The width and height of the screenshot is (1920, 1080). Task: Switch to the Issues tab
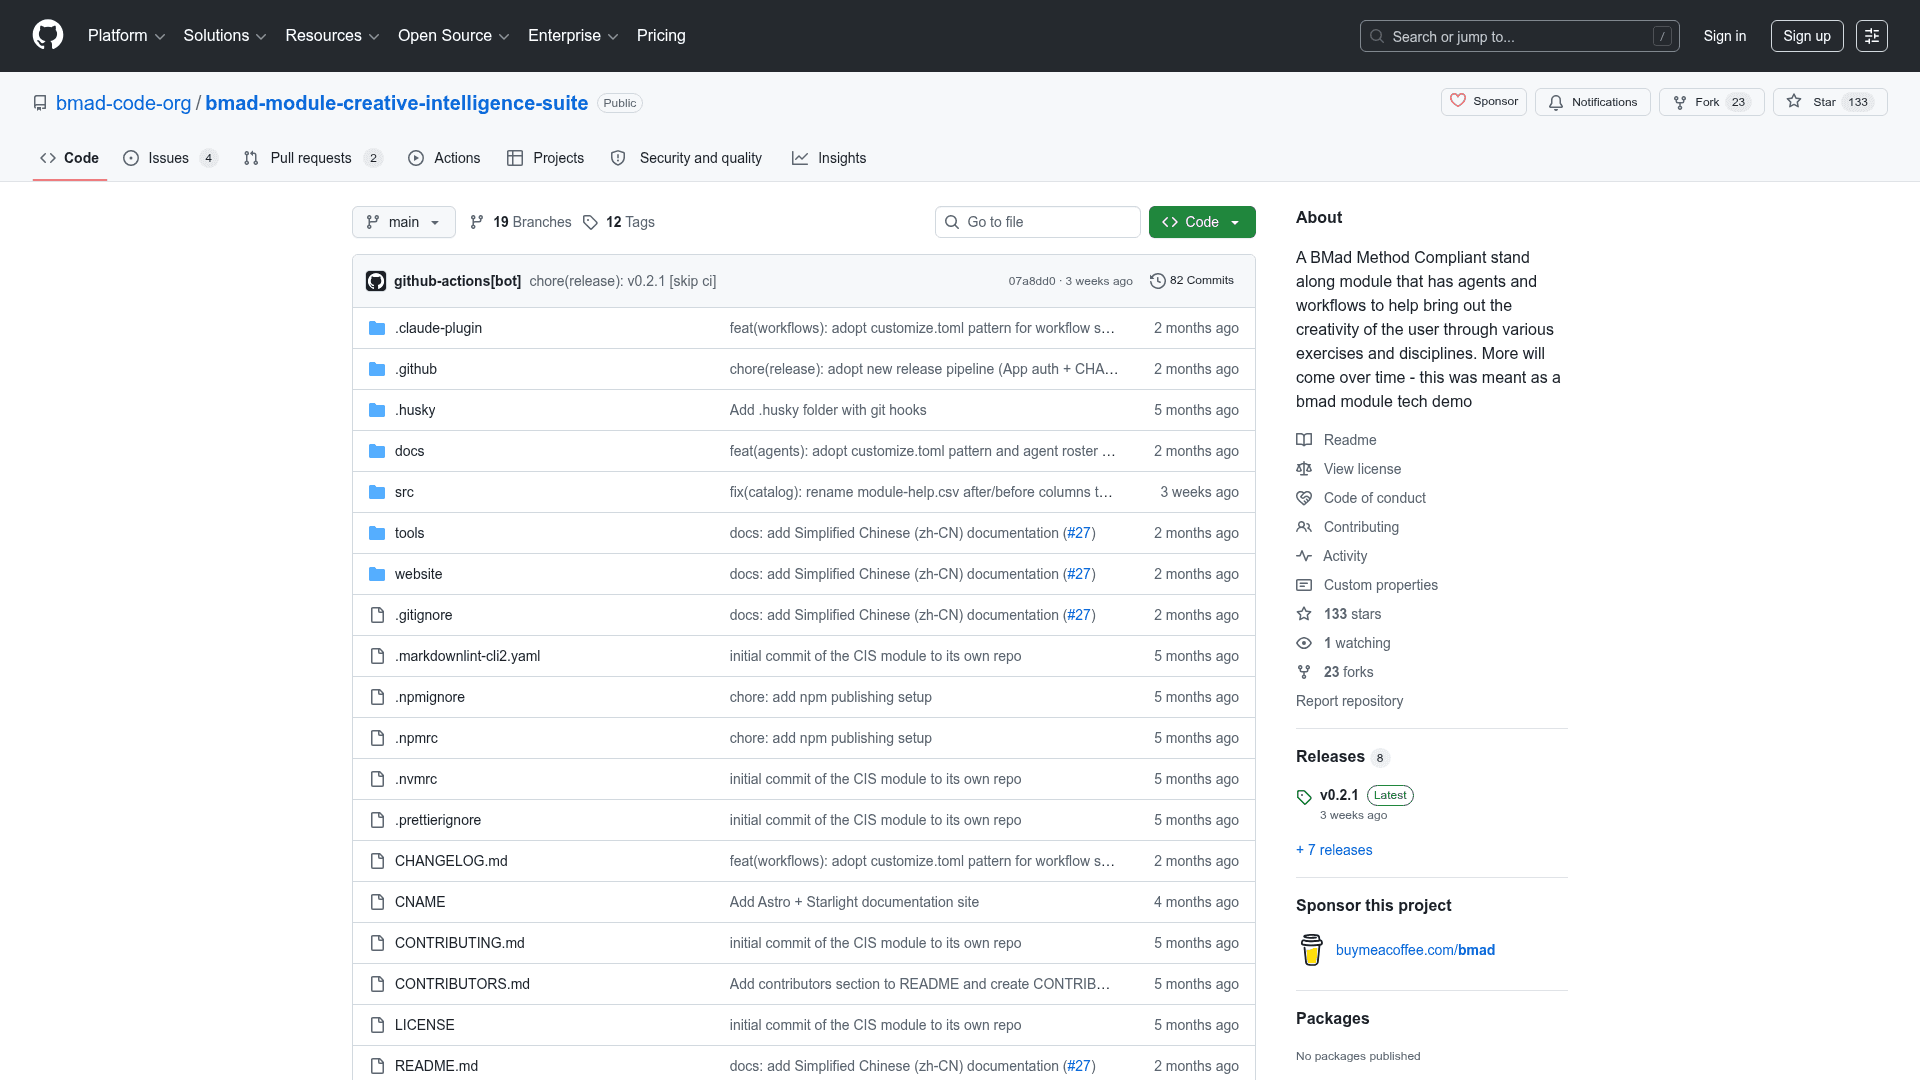pyautogui.click(x=170, y=158)
